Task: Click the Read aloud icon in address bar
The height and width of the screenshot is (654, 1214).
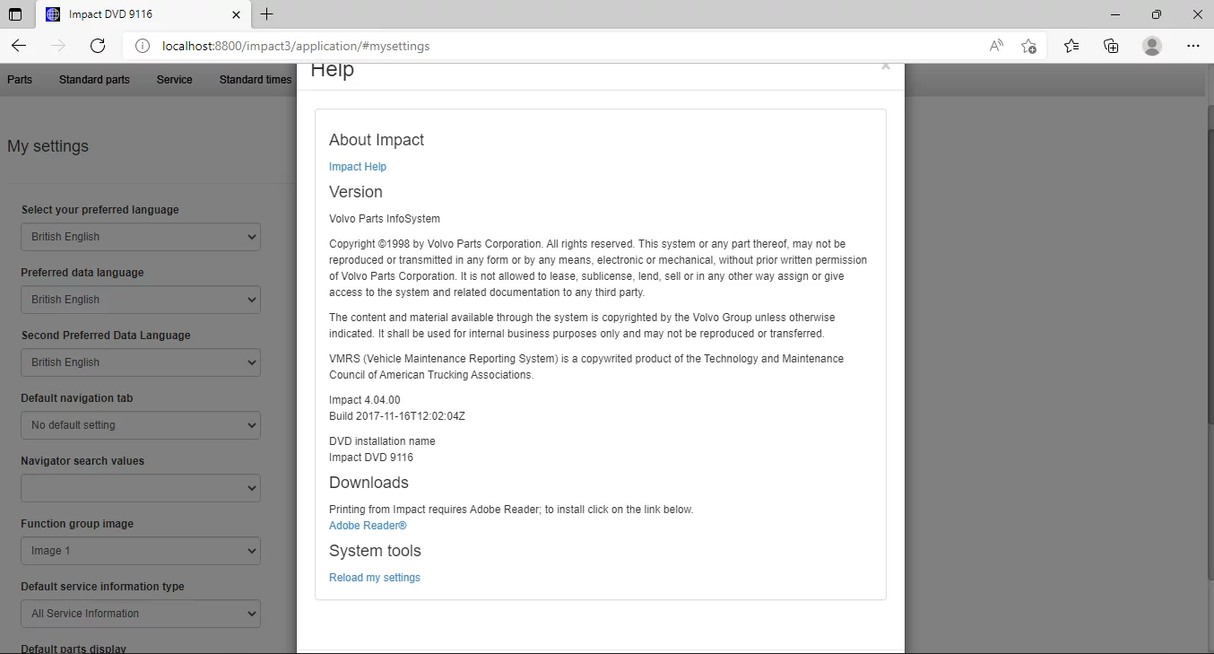Action: click(x=996, y=46)
